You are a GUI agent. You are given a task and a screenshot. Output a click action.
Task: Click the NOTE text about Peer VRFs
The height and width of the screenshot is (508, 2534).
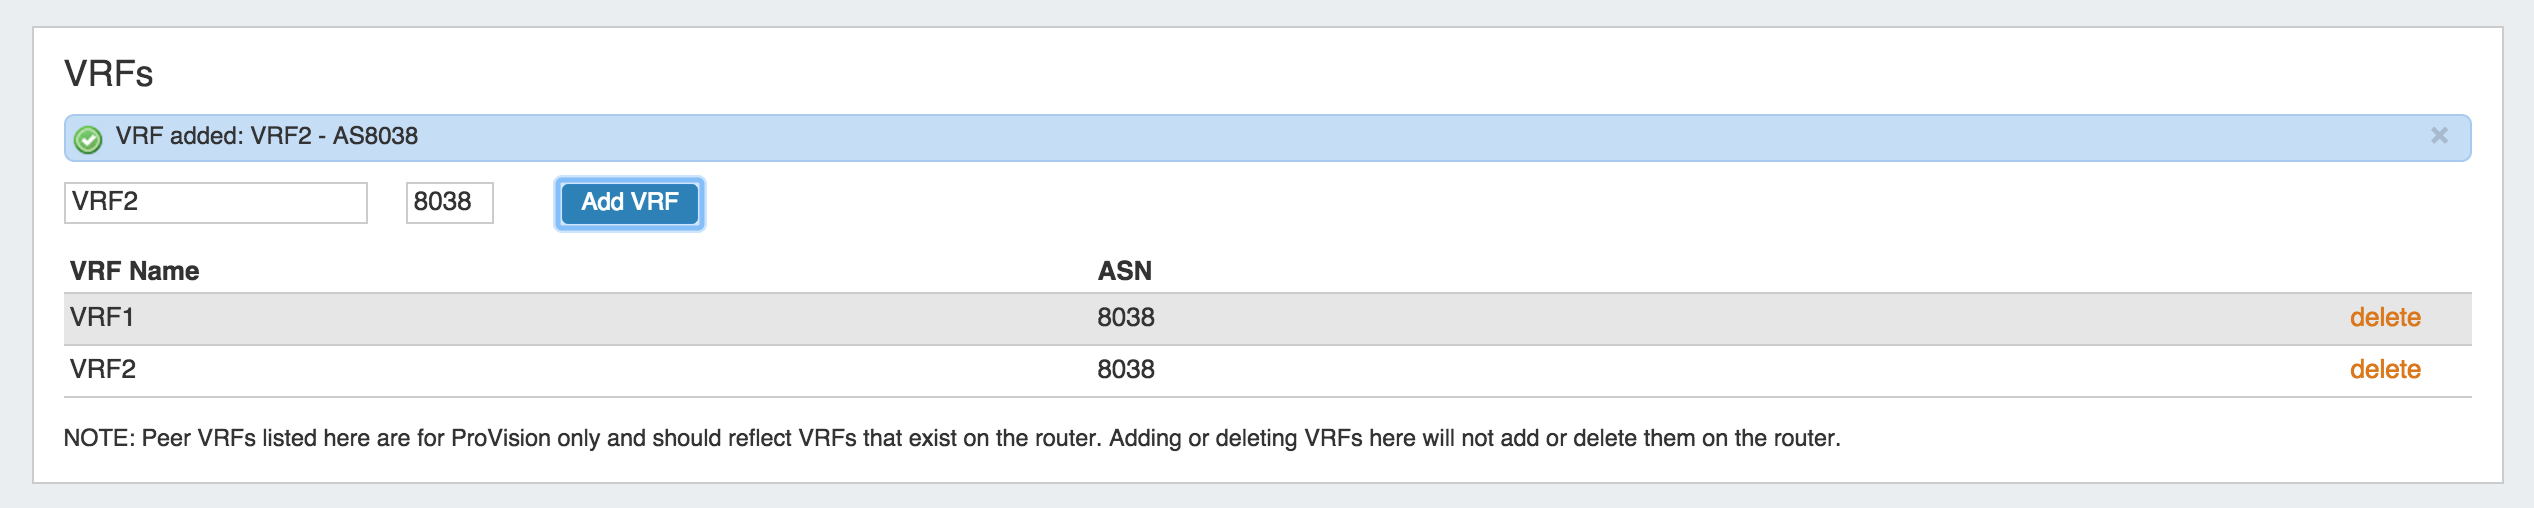coord(950,438)
